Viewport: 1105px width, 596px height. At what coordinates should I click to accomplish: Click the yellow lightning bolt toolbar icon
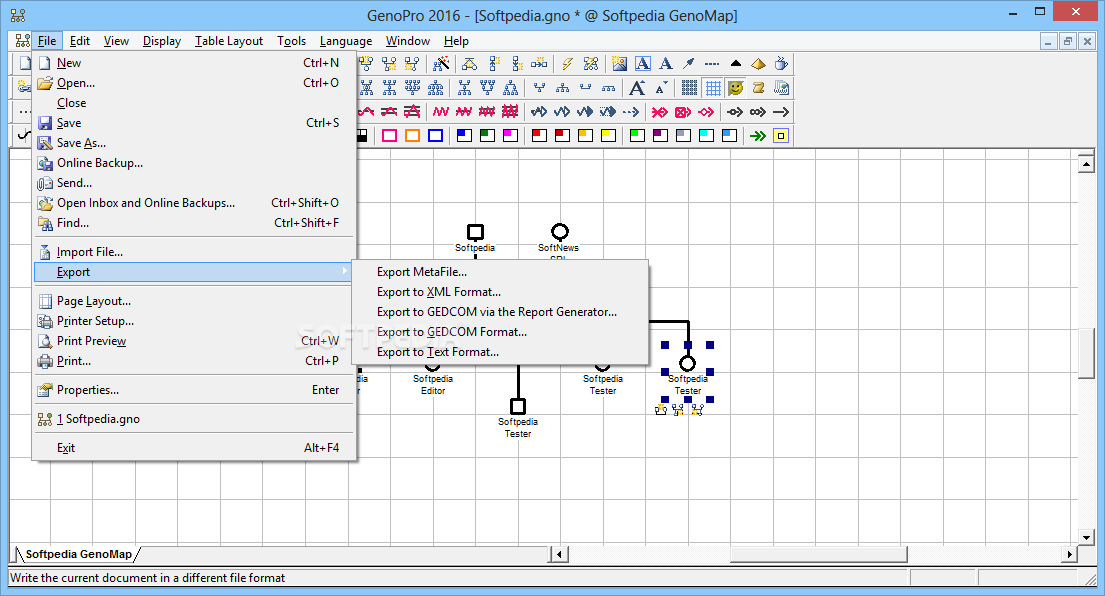point(567,63)
